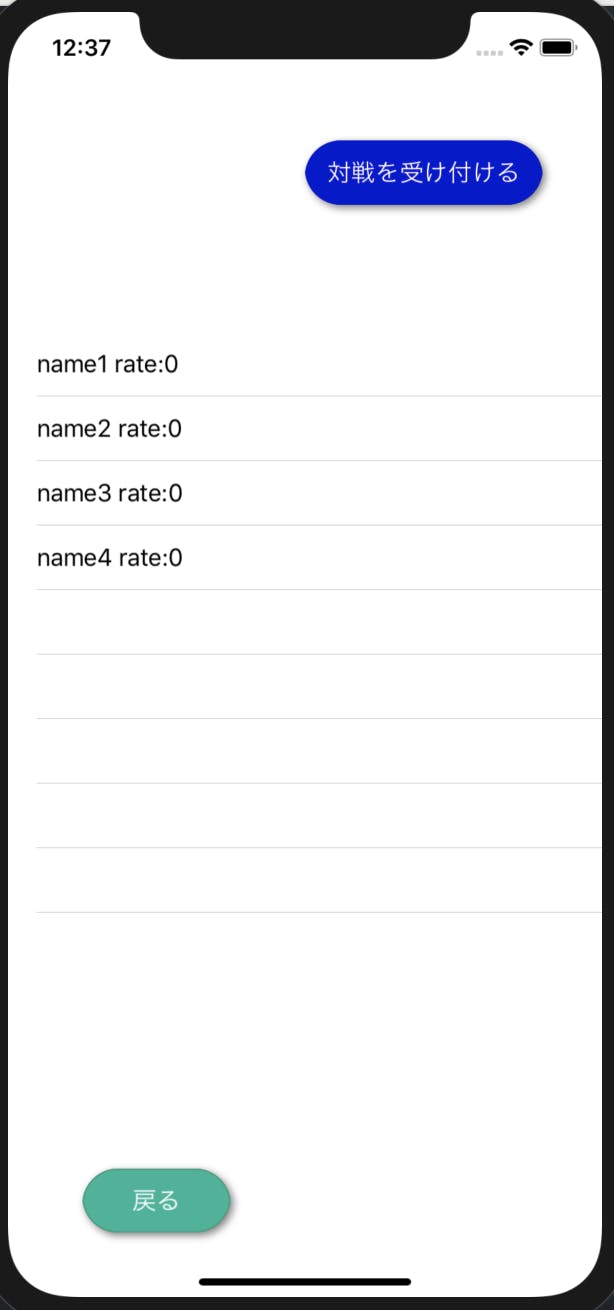The width and height of the screenshot is (614, 1310).
Task: Open the name3 label in the list
Action: click(74, 493)
